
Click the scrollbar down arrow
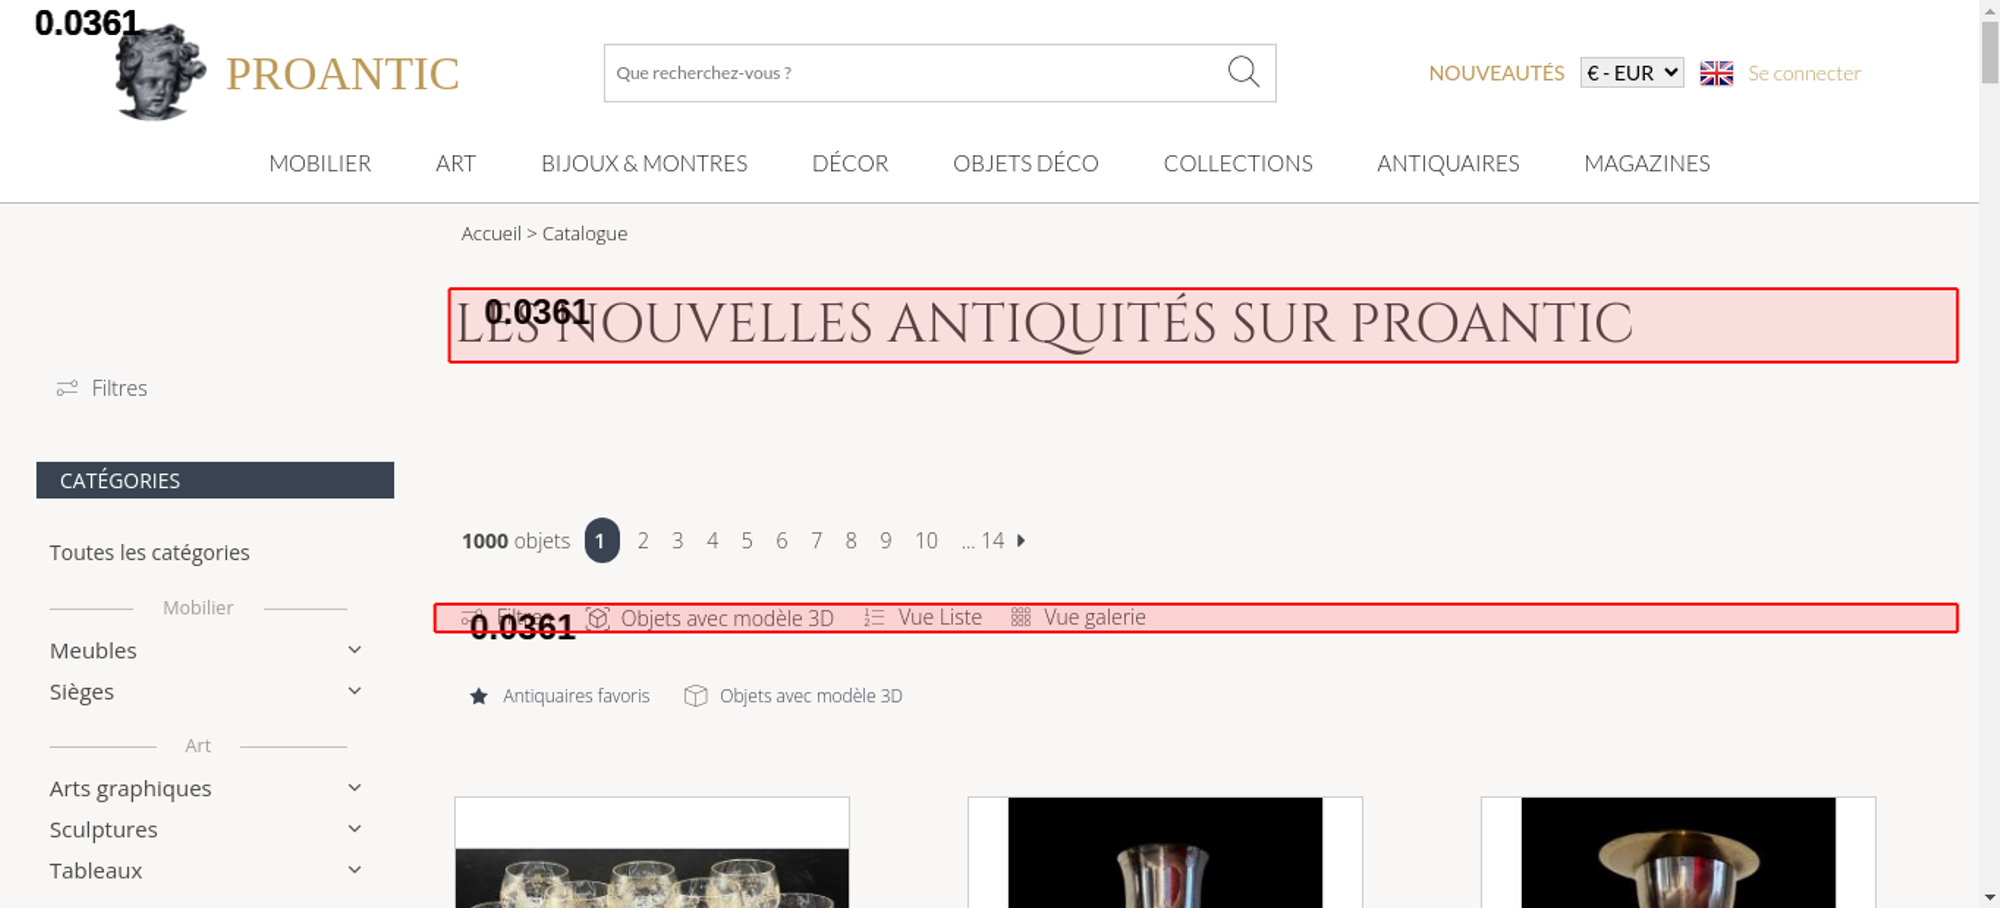click(x=1990, y=898)
